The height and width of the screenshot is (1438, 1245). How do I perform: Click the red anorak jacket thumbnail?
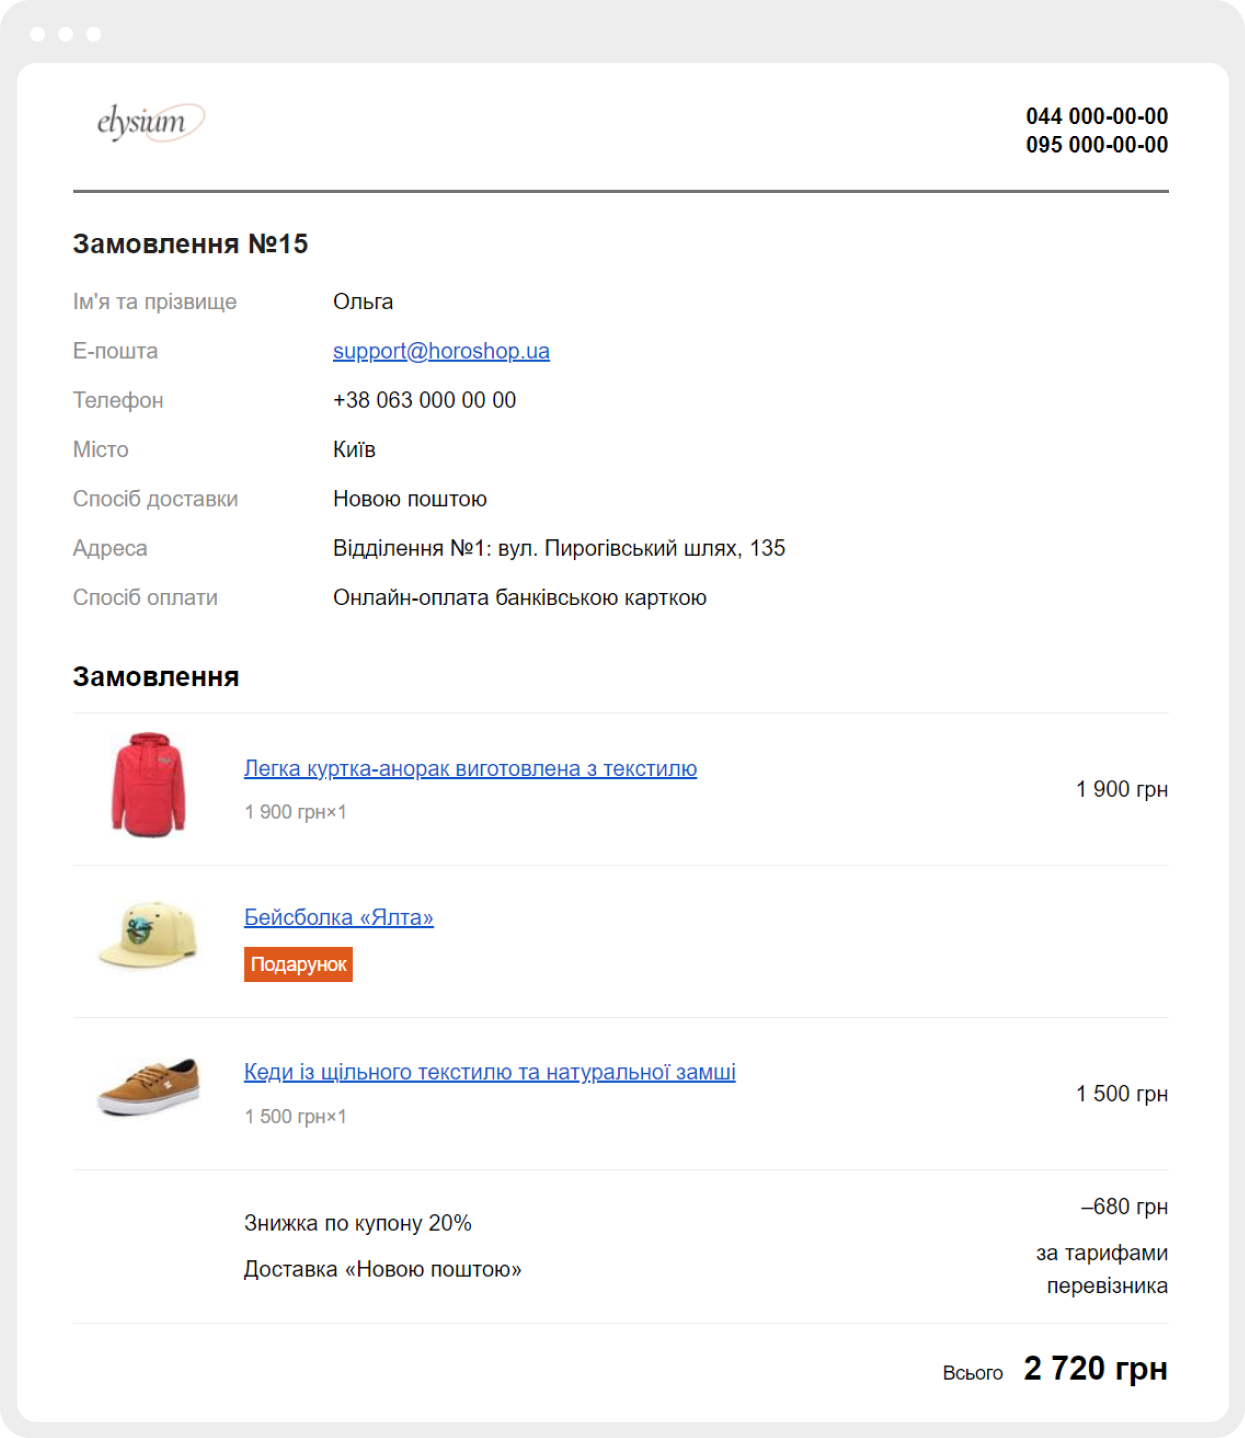tap(148, 785)
